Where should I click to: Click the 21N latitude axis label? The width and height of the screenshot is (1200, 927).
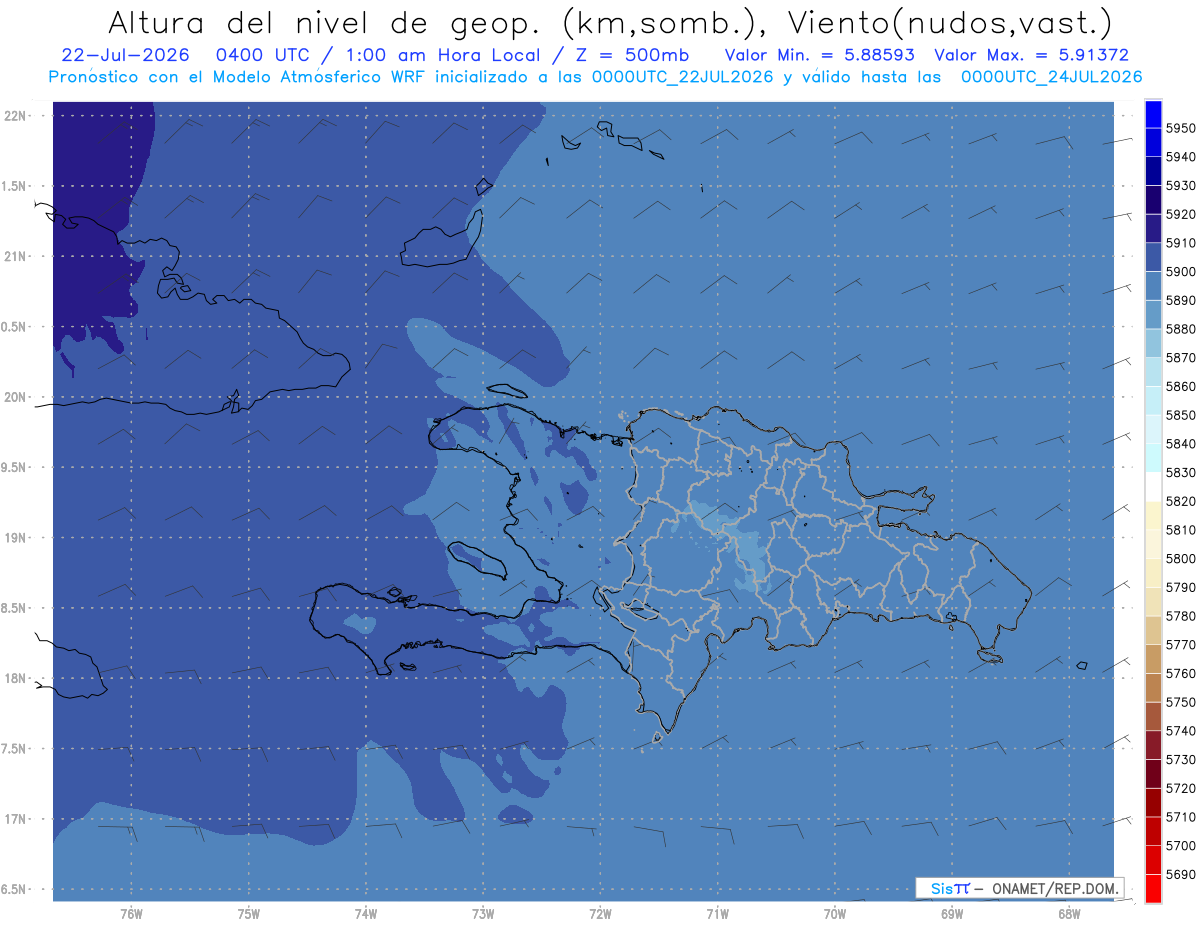[15, 256]
